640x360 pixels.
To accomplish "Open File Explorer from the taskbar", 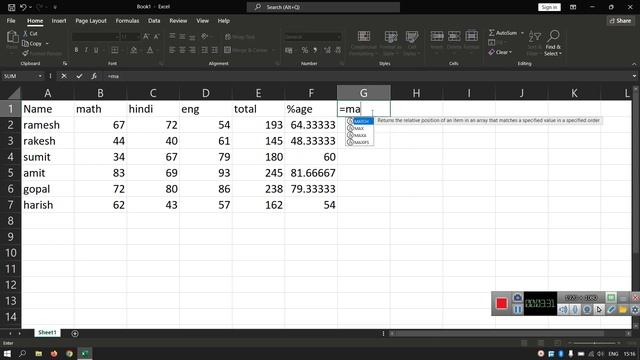I will [38, 353].
